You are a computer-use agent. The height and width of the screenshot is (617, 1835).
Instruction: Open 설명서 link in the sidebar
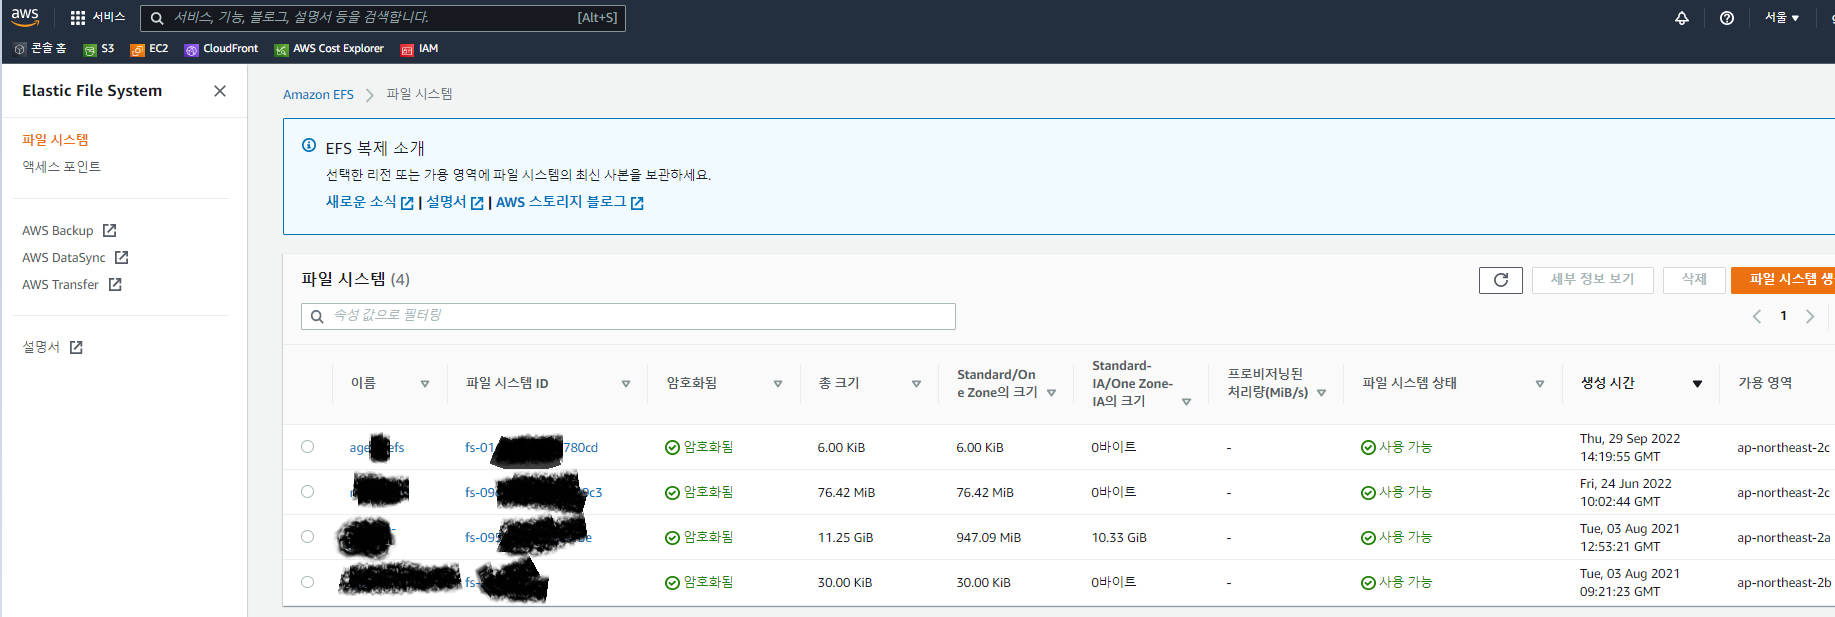pos(52,347)
